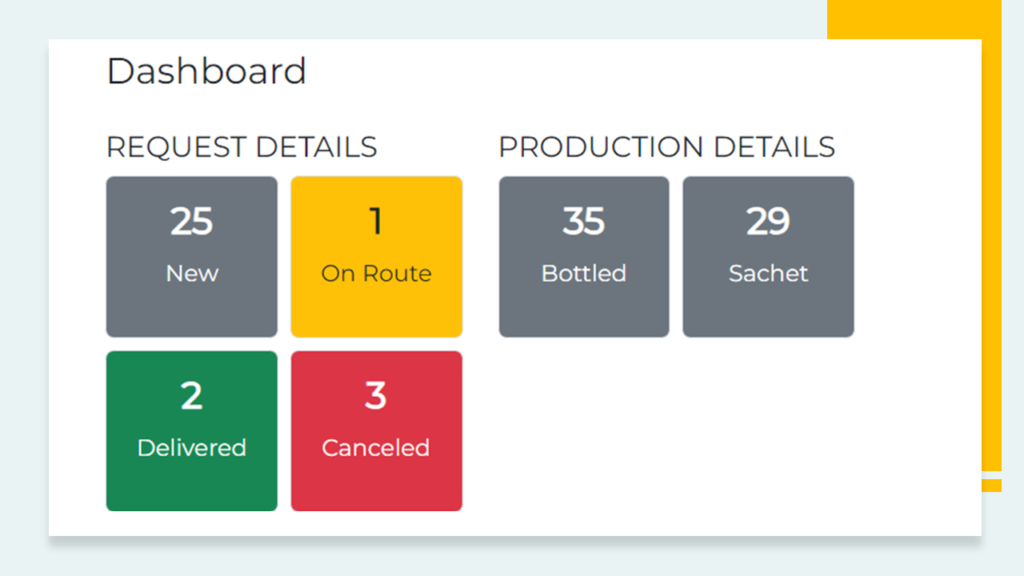Select the 'Canceled' label text

[x=376, y=448]
